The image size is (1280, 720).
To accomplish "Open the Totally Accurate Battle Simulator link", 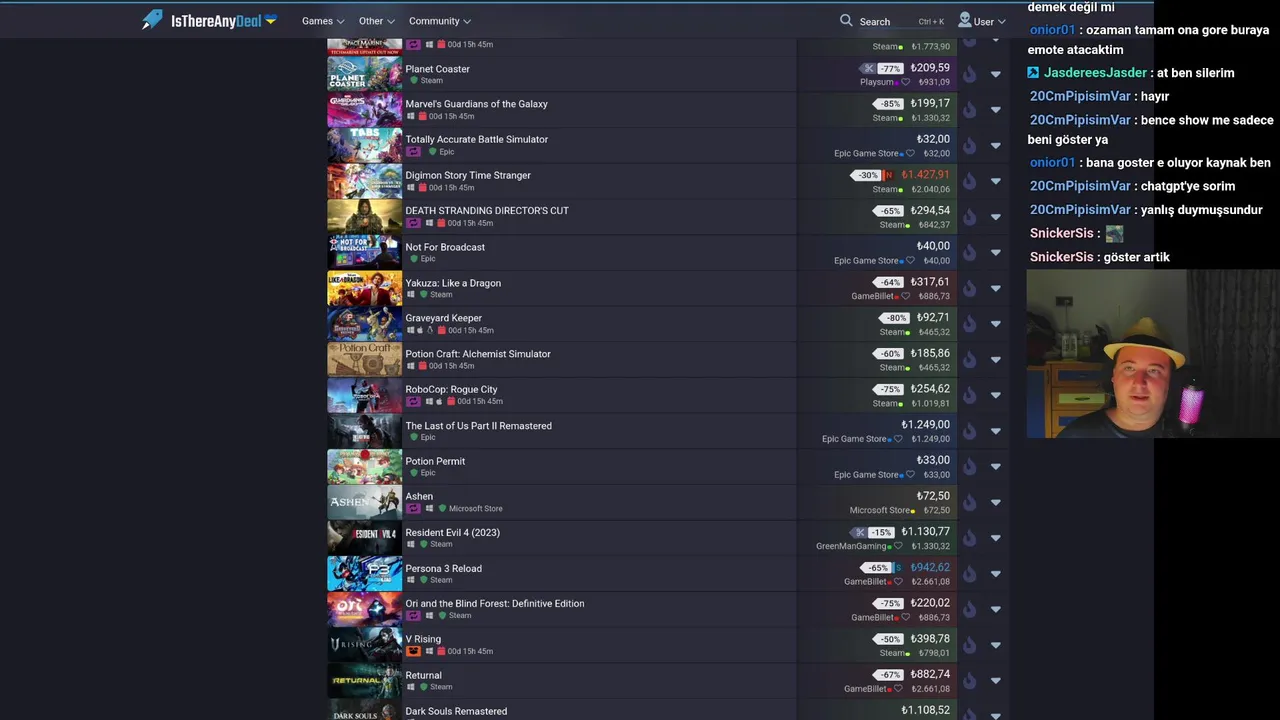I will (476, 139).
